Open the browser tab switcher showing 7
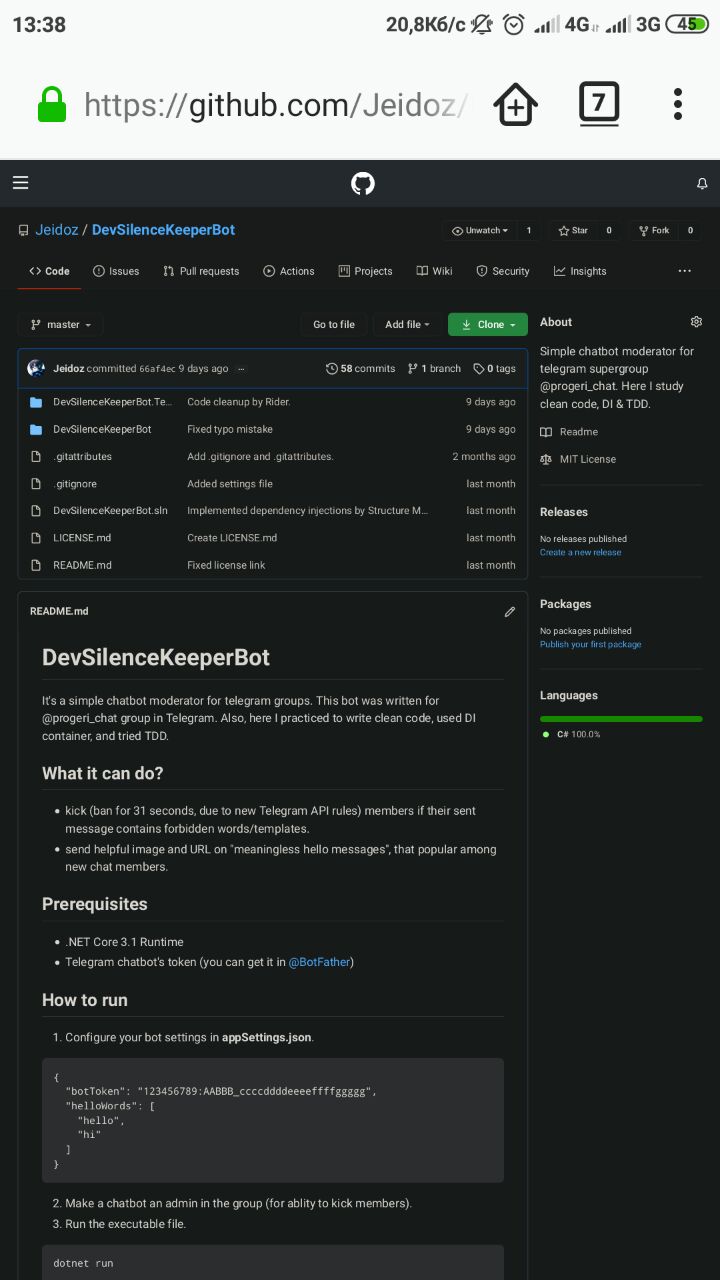The height and width of the screenshot is (1280, 720). 599,104
